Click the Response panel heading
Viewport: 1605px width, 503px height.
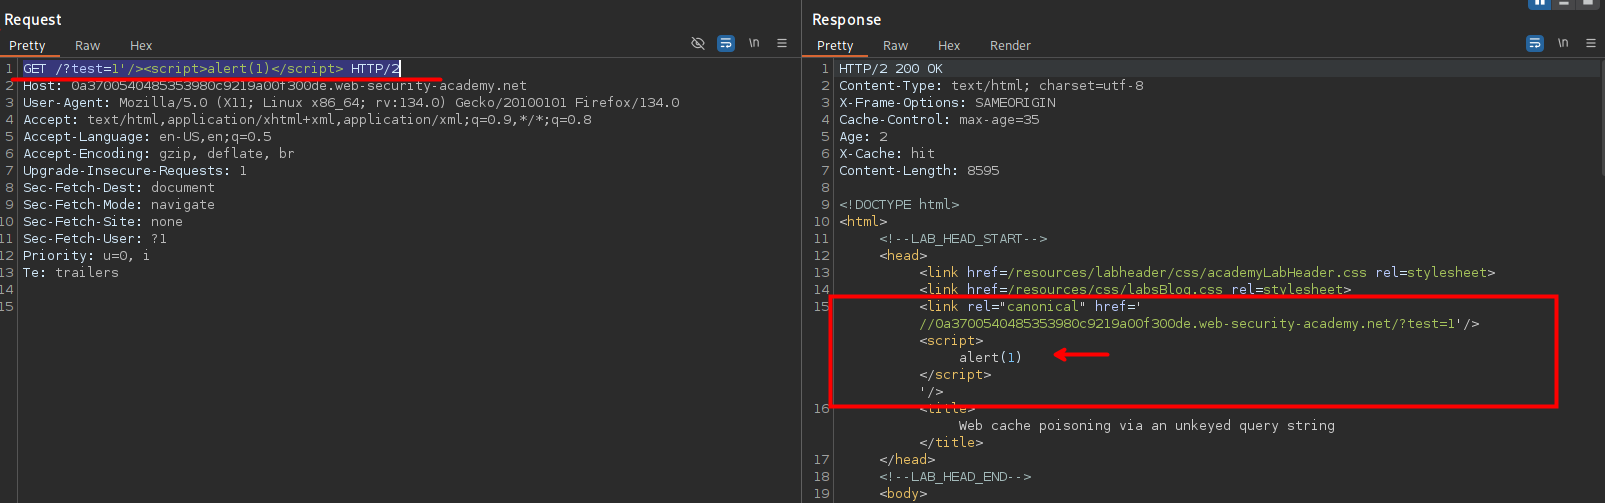(846, 19)
